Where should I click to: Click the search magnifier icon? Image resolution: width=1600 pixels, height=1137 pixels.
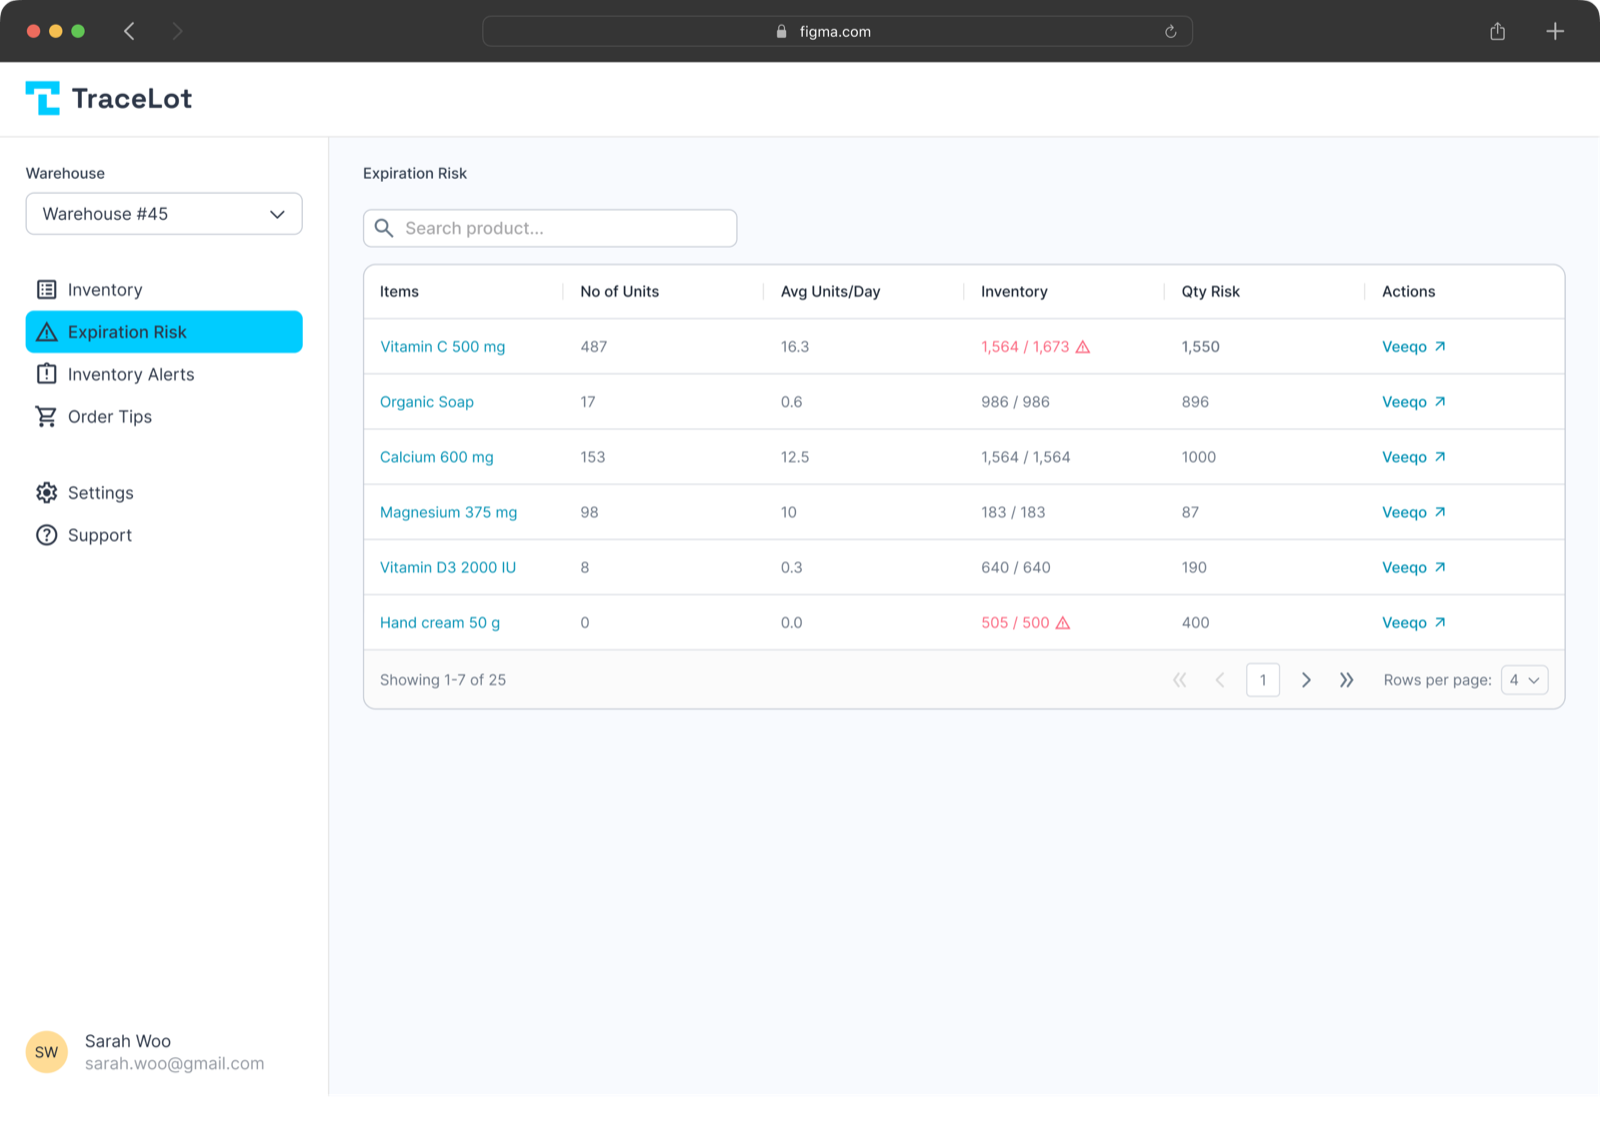pos(383,228)
